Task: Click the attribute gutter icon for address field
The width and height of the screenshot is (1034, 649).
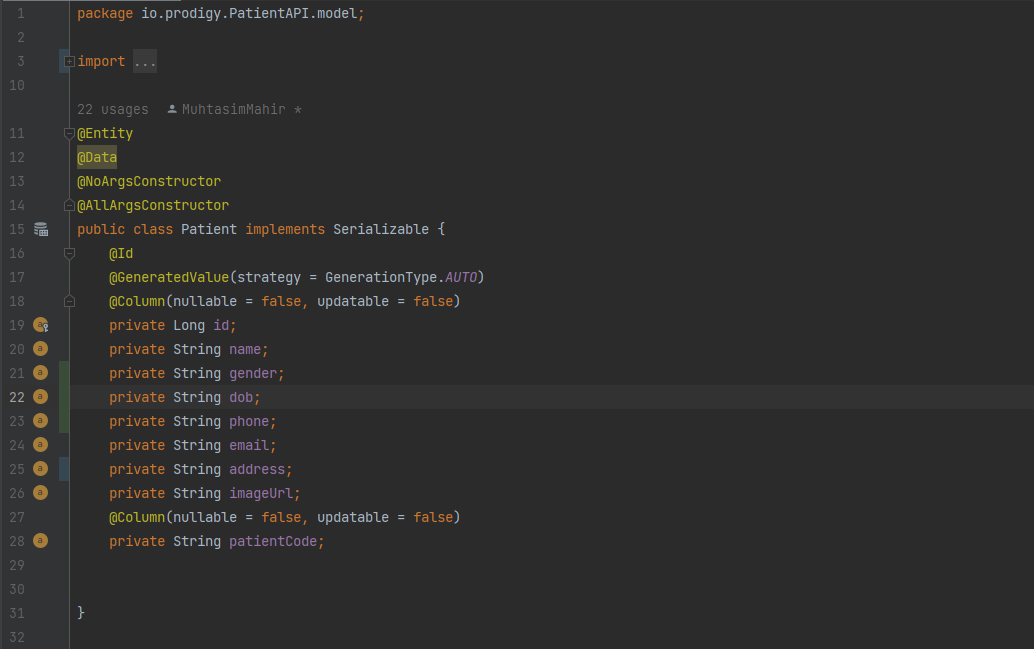Action: pyautogui.click(x=40, y=469)
